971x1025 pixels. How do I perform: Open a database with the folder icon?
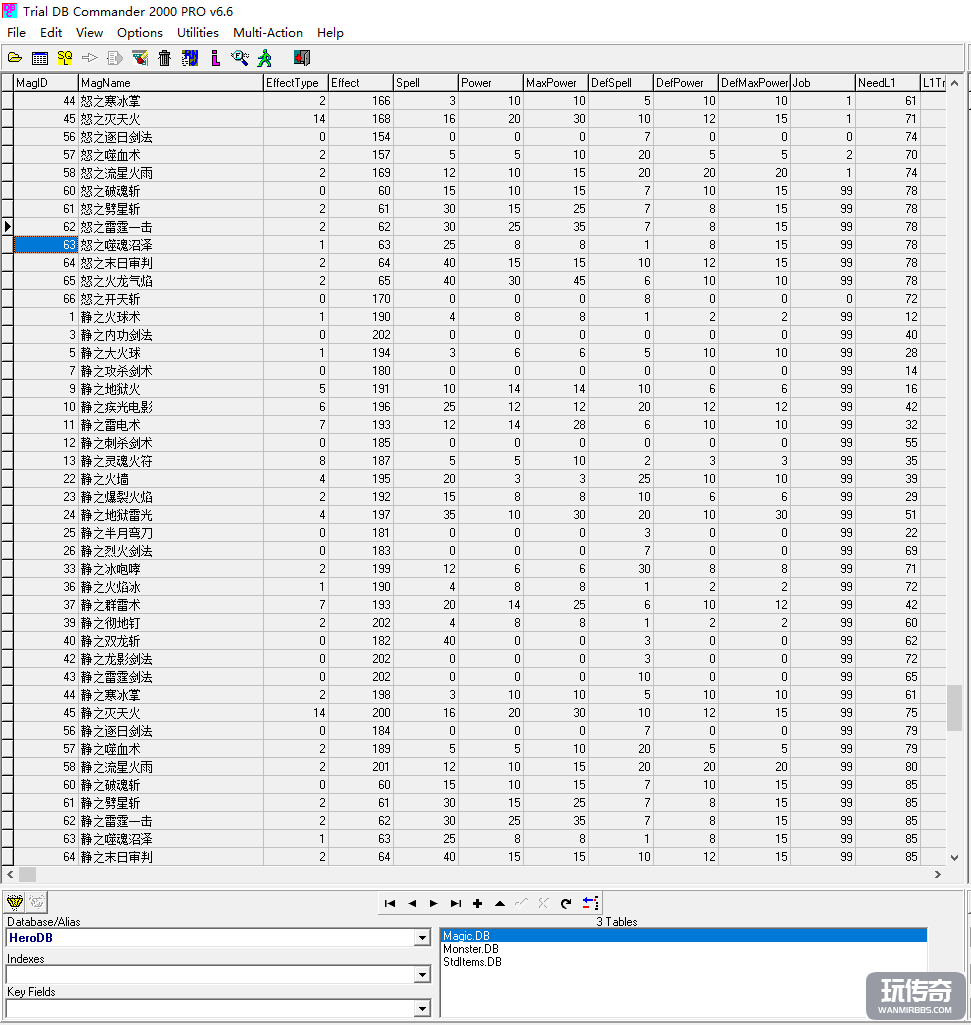[x=14, y=58]
